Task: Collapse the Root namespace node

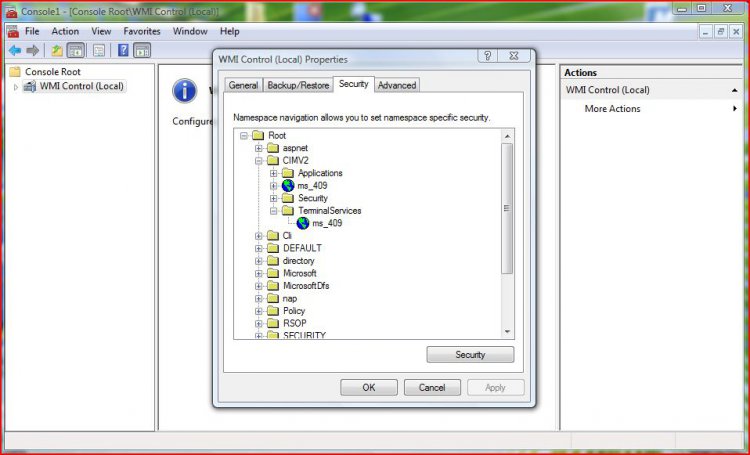Action: pos(244,136)
